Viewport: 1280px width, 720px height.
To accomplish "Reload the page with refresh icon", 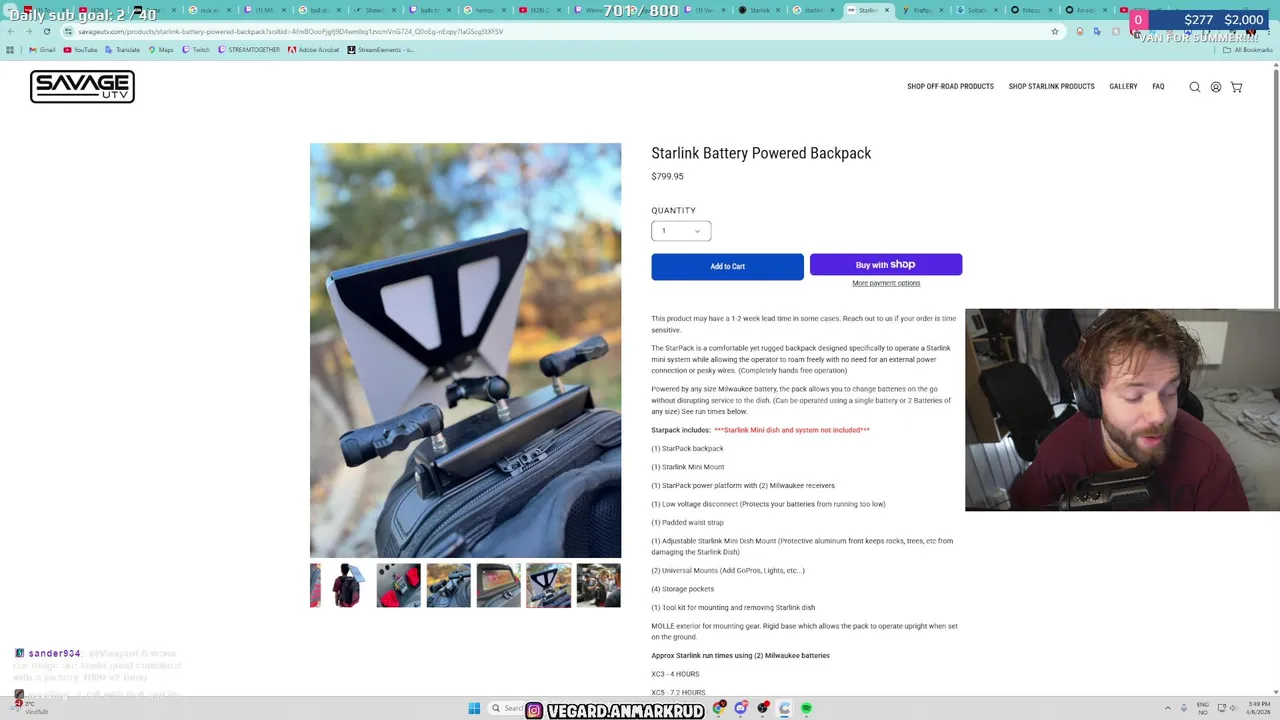I will (x=46, y=31).
